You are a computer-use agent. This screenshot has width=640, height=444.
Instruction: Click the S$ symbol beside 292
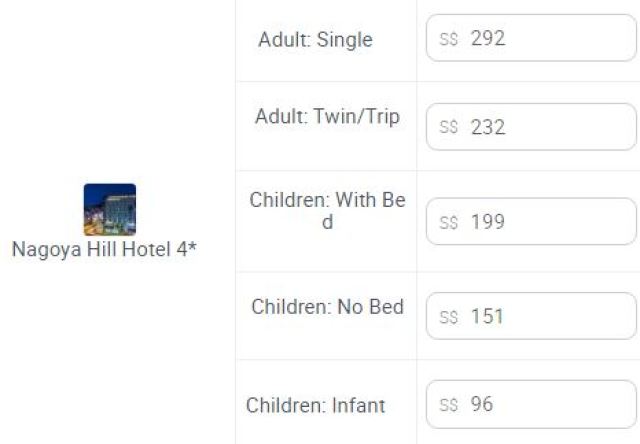[x=449, y=39]
